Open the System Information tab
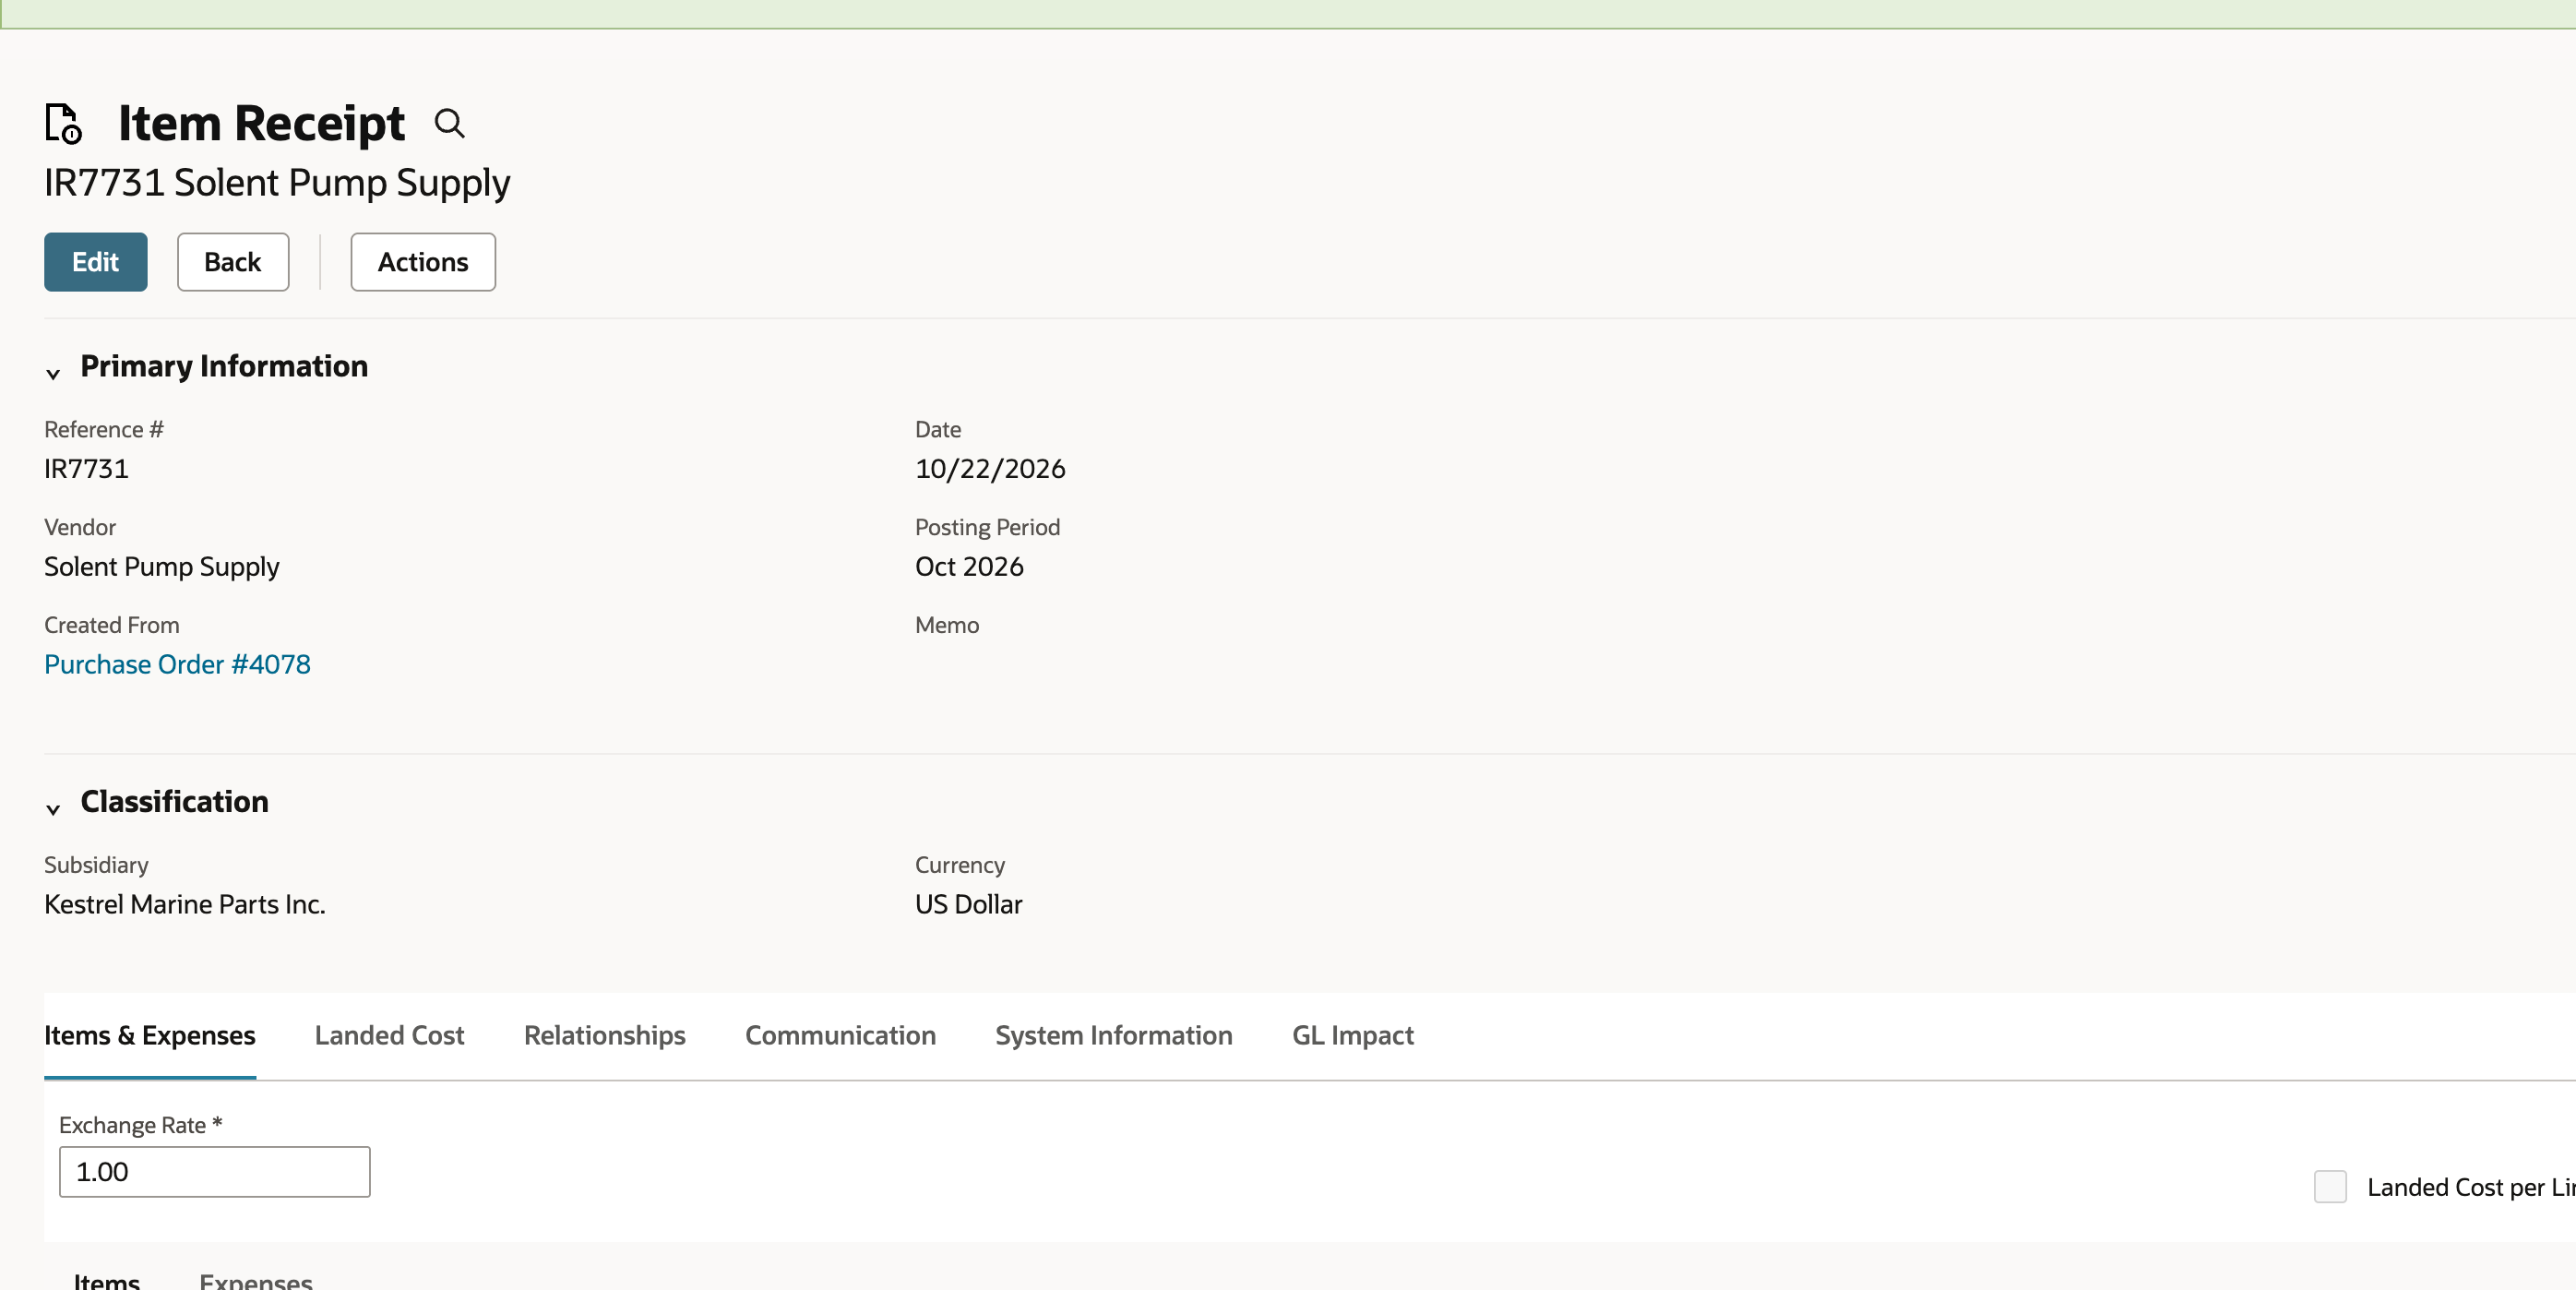The image size is (2576, 1290). coord(1114,1035)
